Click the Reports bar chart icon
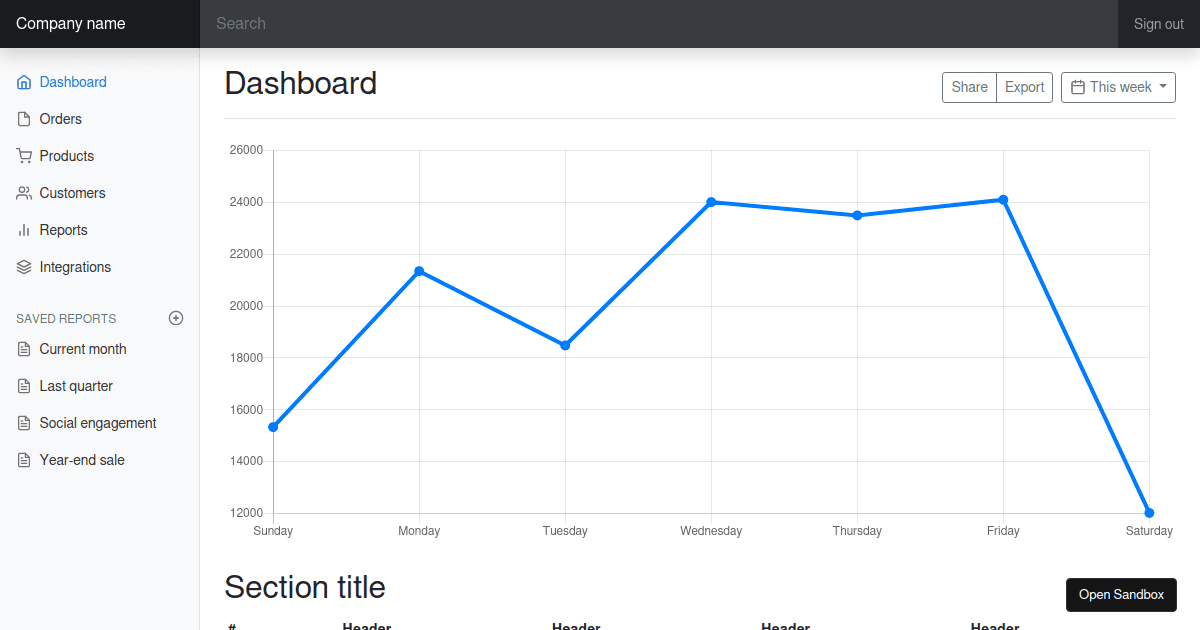Screen dimensions: 1200x630 pos(24,231)
